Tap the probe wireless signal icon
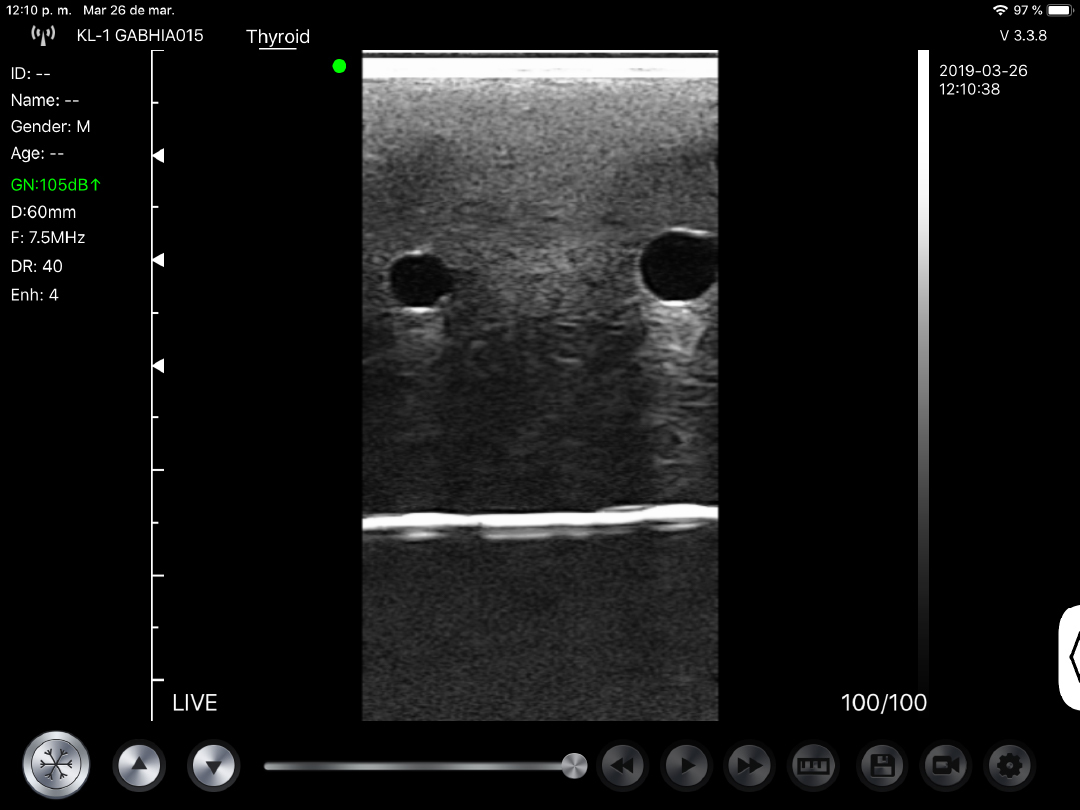The width and height of the screenshot is (1080, 810). [x=43, y=36]
